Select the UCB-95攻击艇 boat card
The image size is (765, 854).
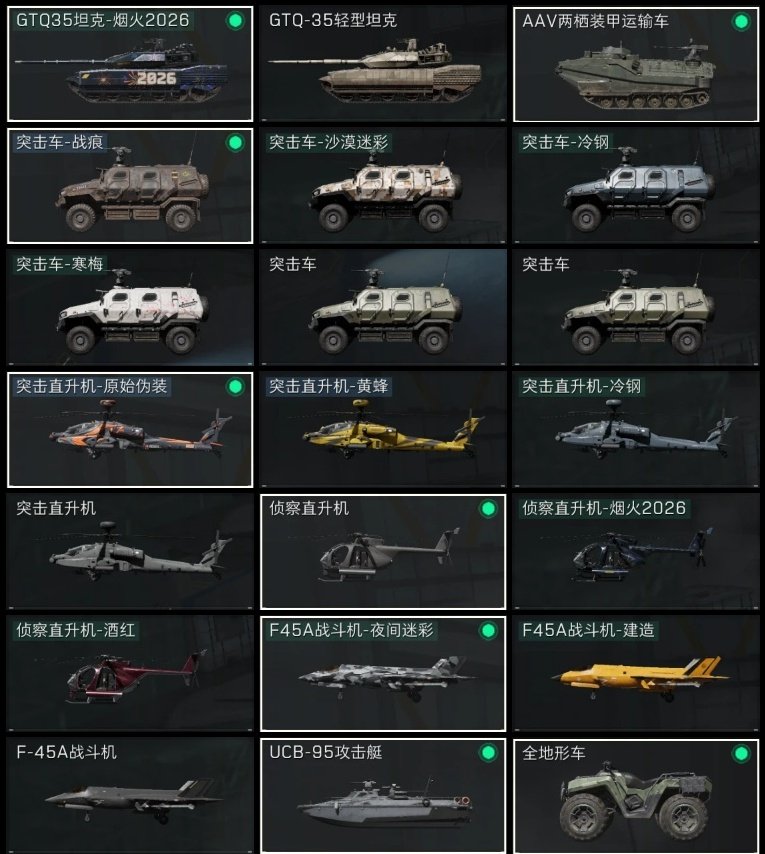pos(383,796)
